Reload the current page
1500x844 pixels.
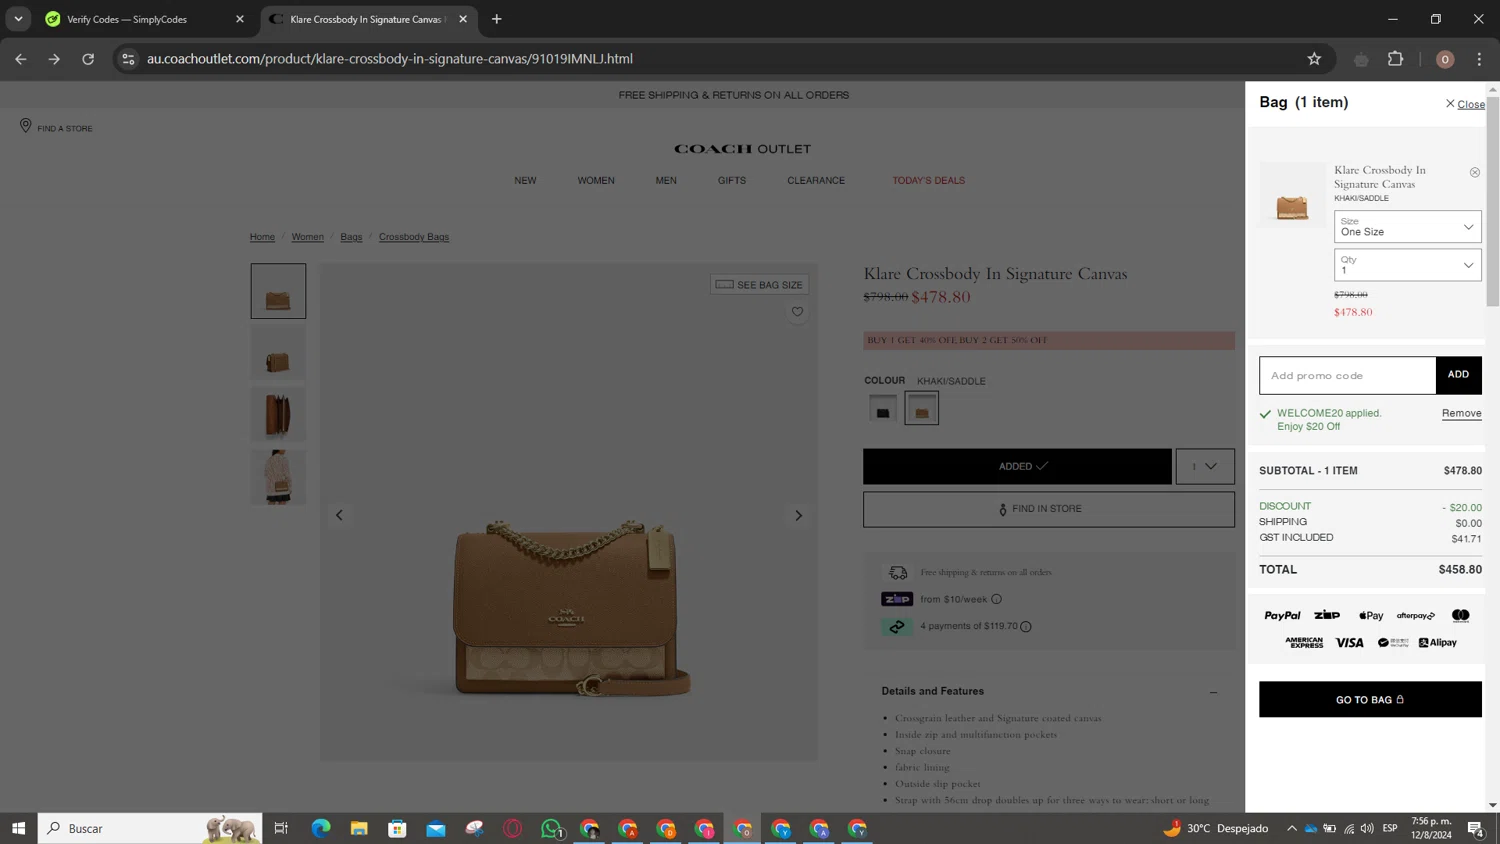click(88, 59)
